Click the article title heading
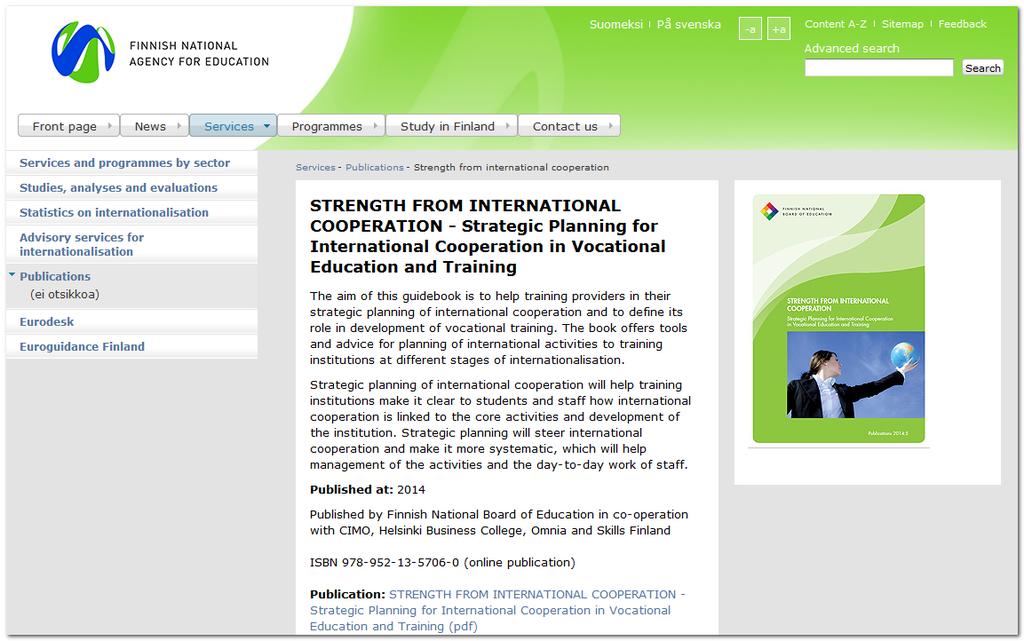The height and width of the screenshot is (641, 1024). tap(488, 236)
